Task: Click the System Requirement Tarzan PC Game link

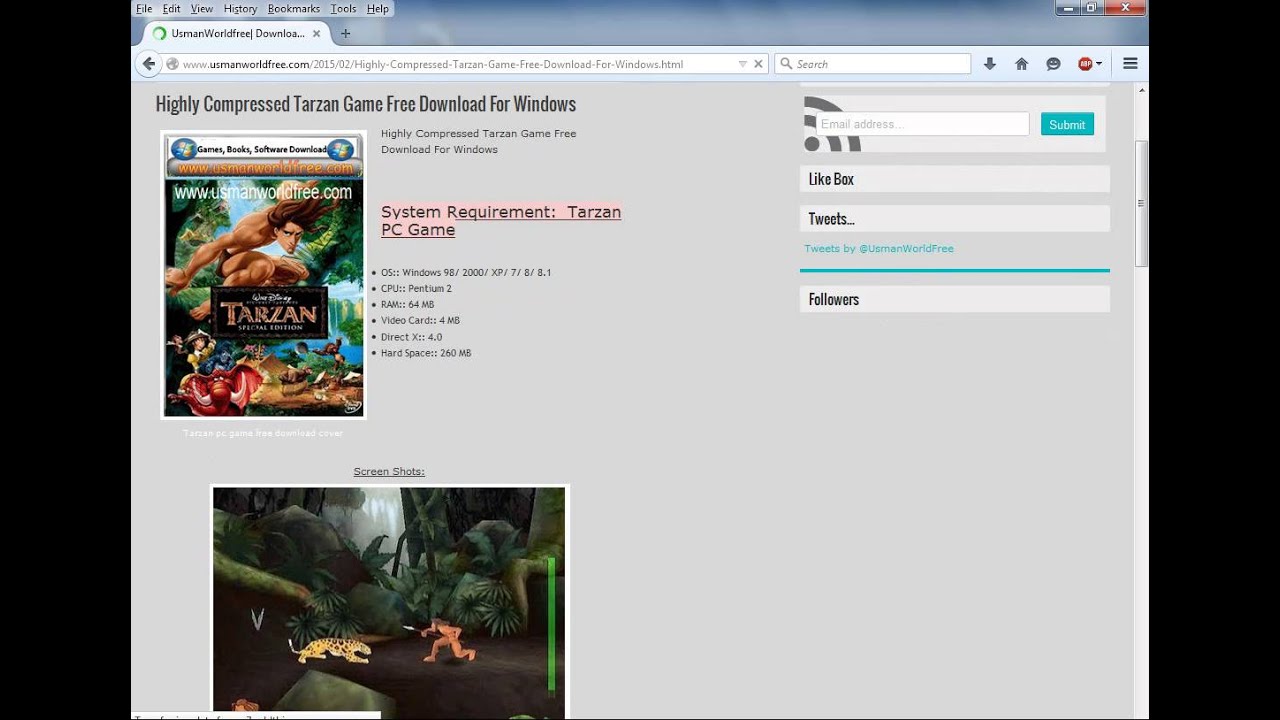Action: click(501, 221)
